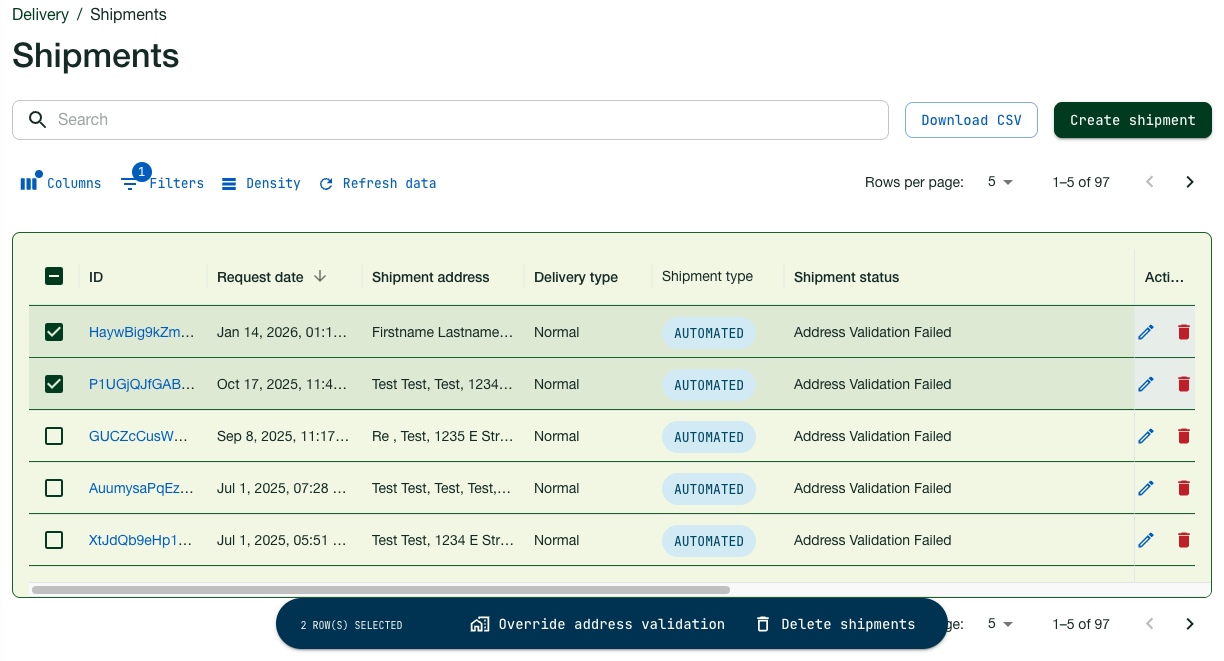Click edit pencil icon for shipment GUCZcCusW

(1146, 436)
